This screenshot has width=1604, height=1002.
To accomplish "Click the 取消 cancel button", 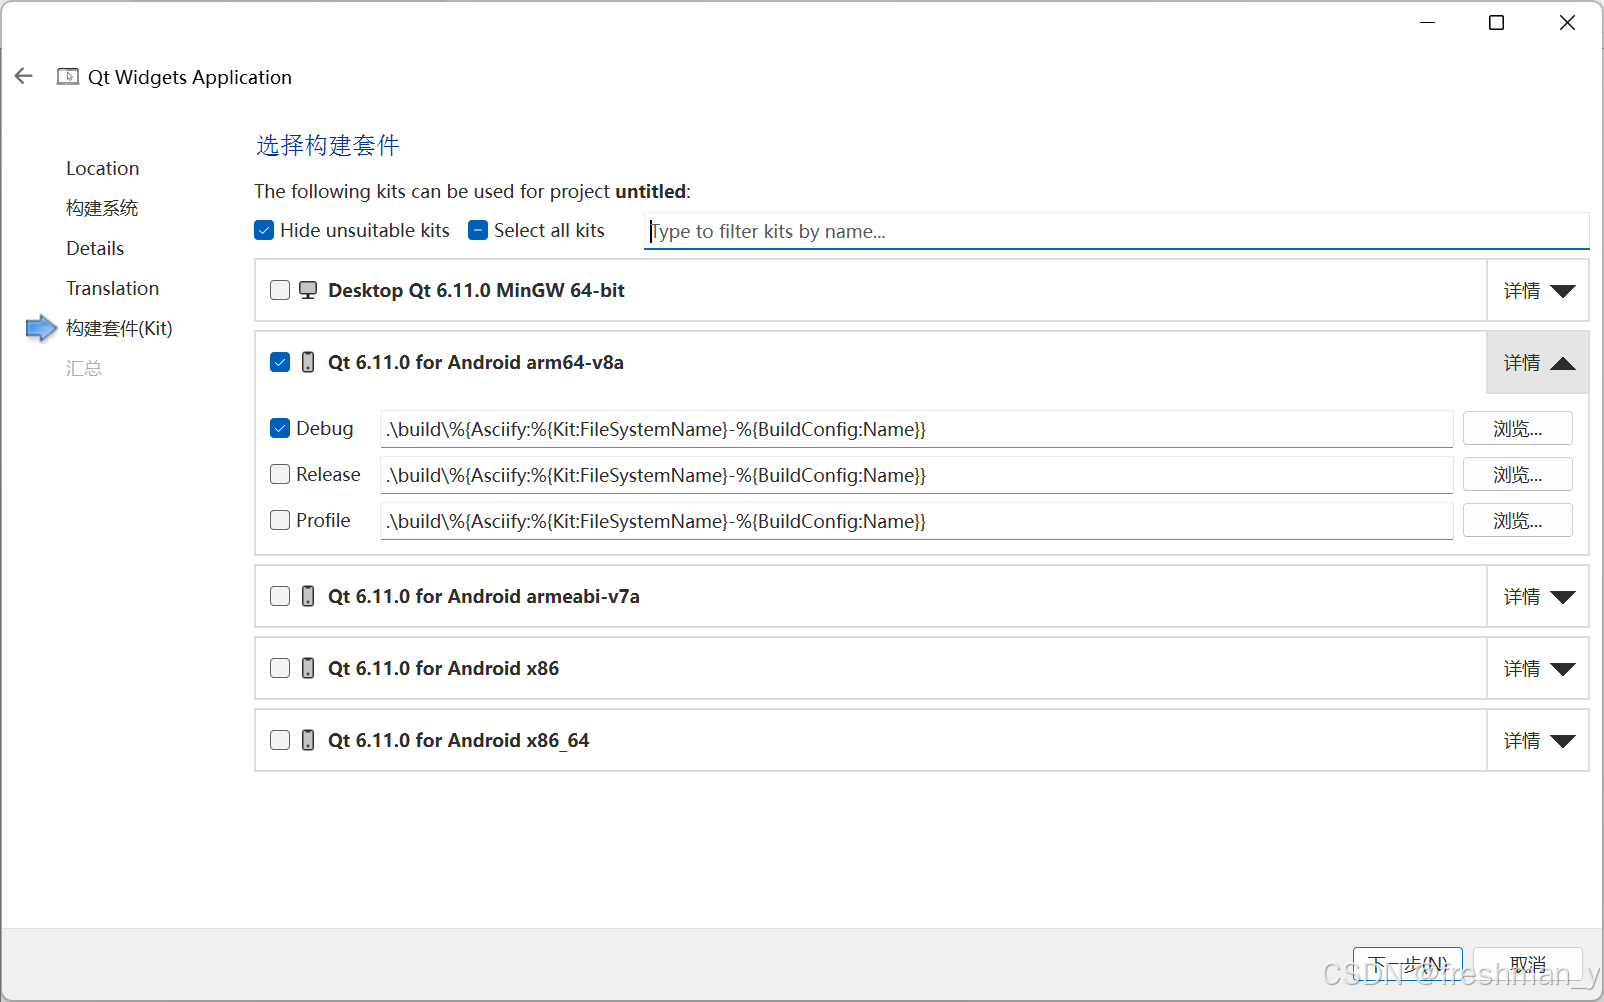I will click(x=1528, y=965).
